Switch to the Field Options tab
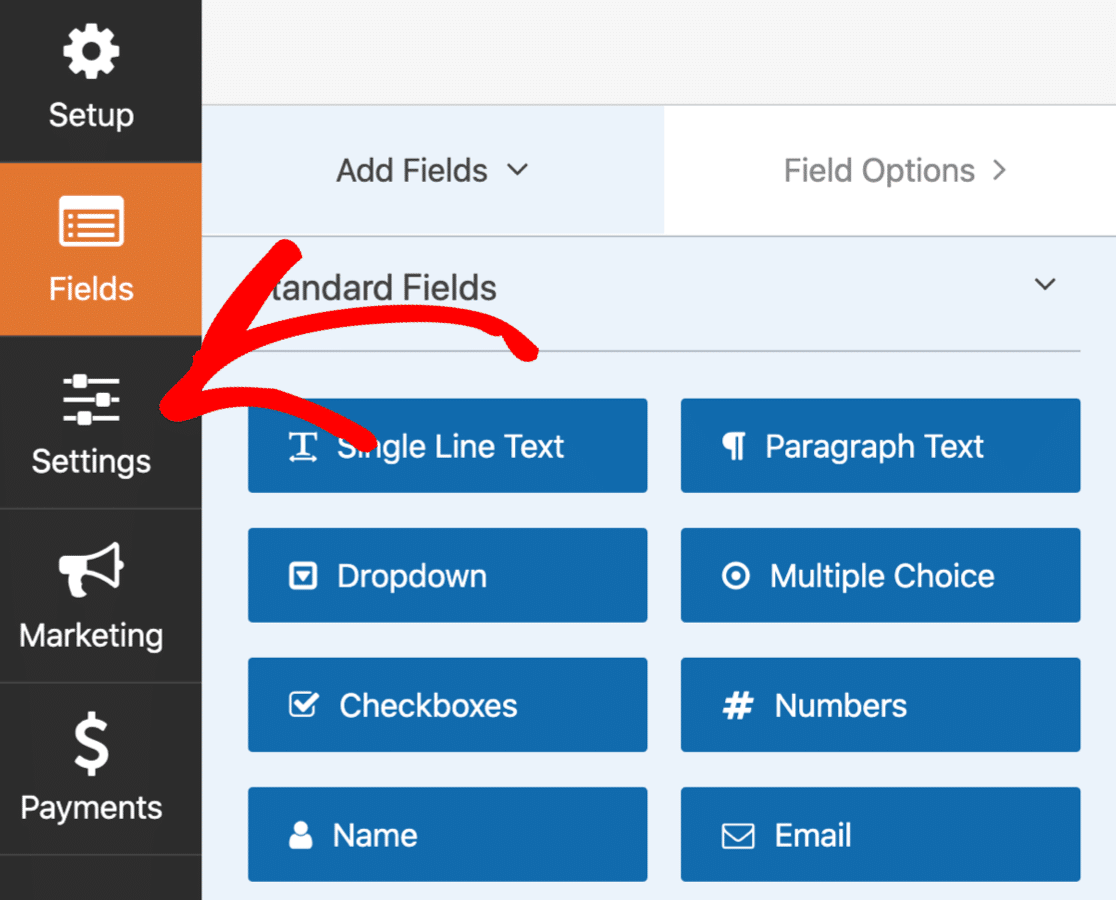Image resolution: width=1116 pixels, height=900 pixels. (880, 171)
